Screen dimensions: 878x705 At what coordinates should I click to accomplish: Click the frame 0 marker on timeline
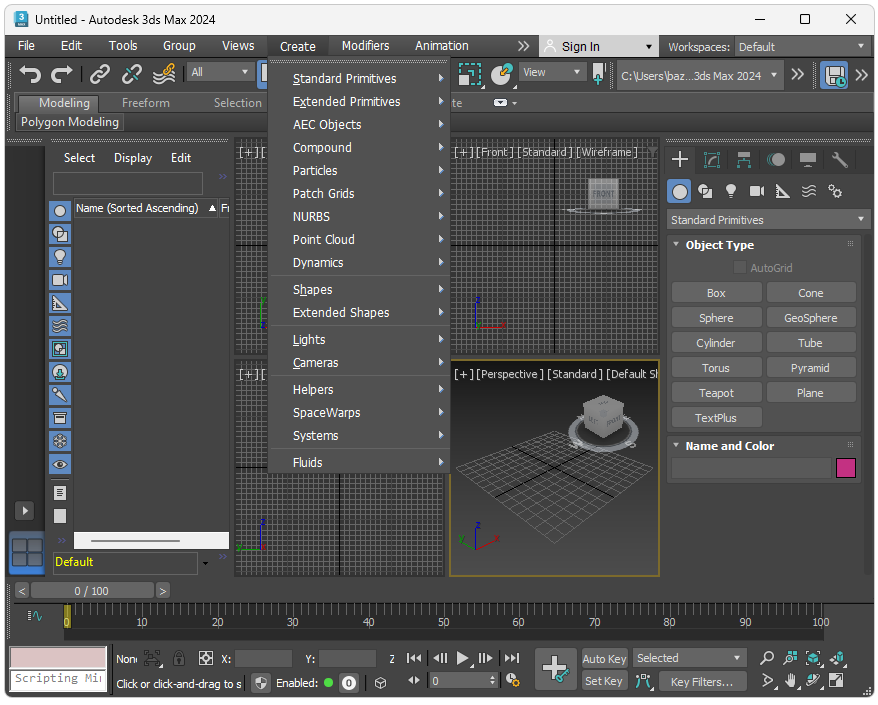point(67,616)
